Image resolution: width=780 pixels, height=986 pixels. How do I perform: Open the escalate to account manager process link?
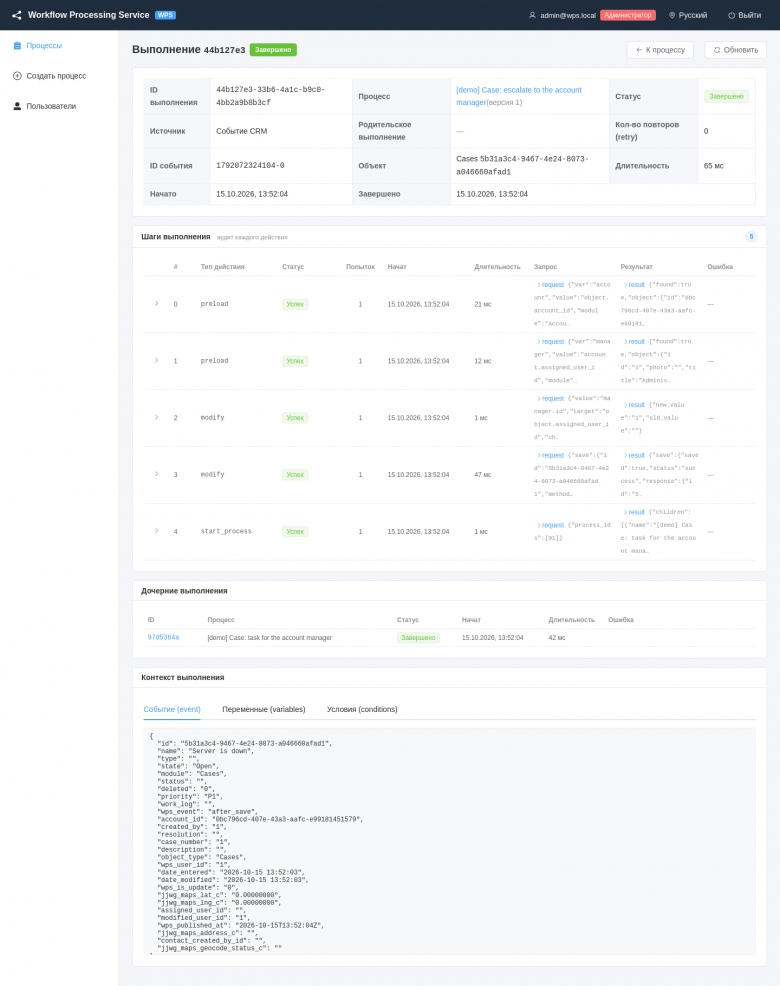point(519,96)
